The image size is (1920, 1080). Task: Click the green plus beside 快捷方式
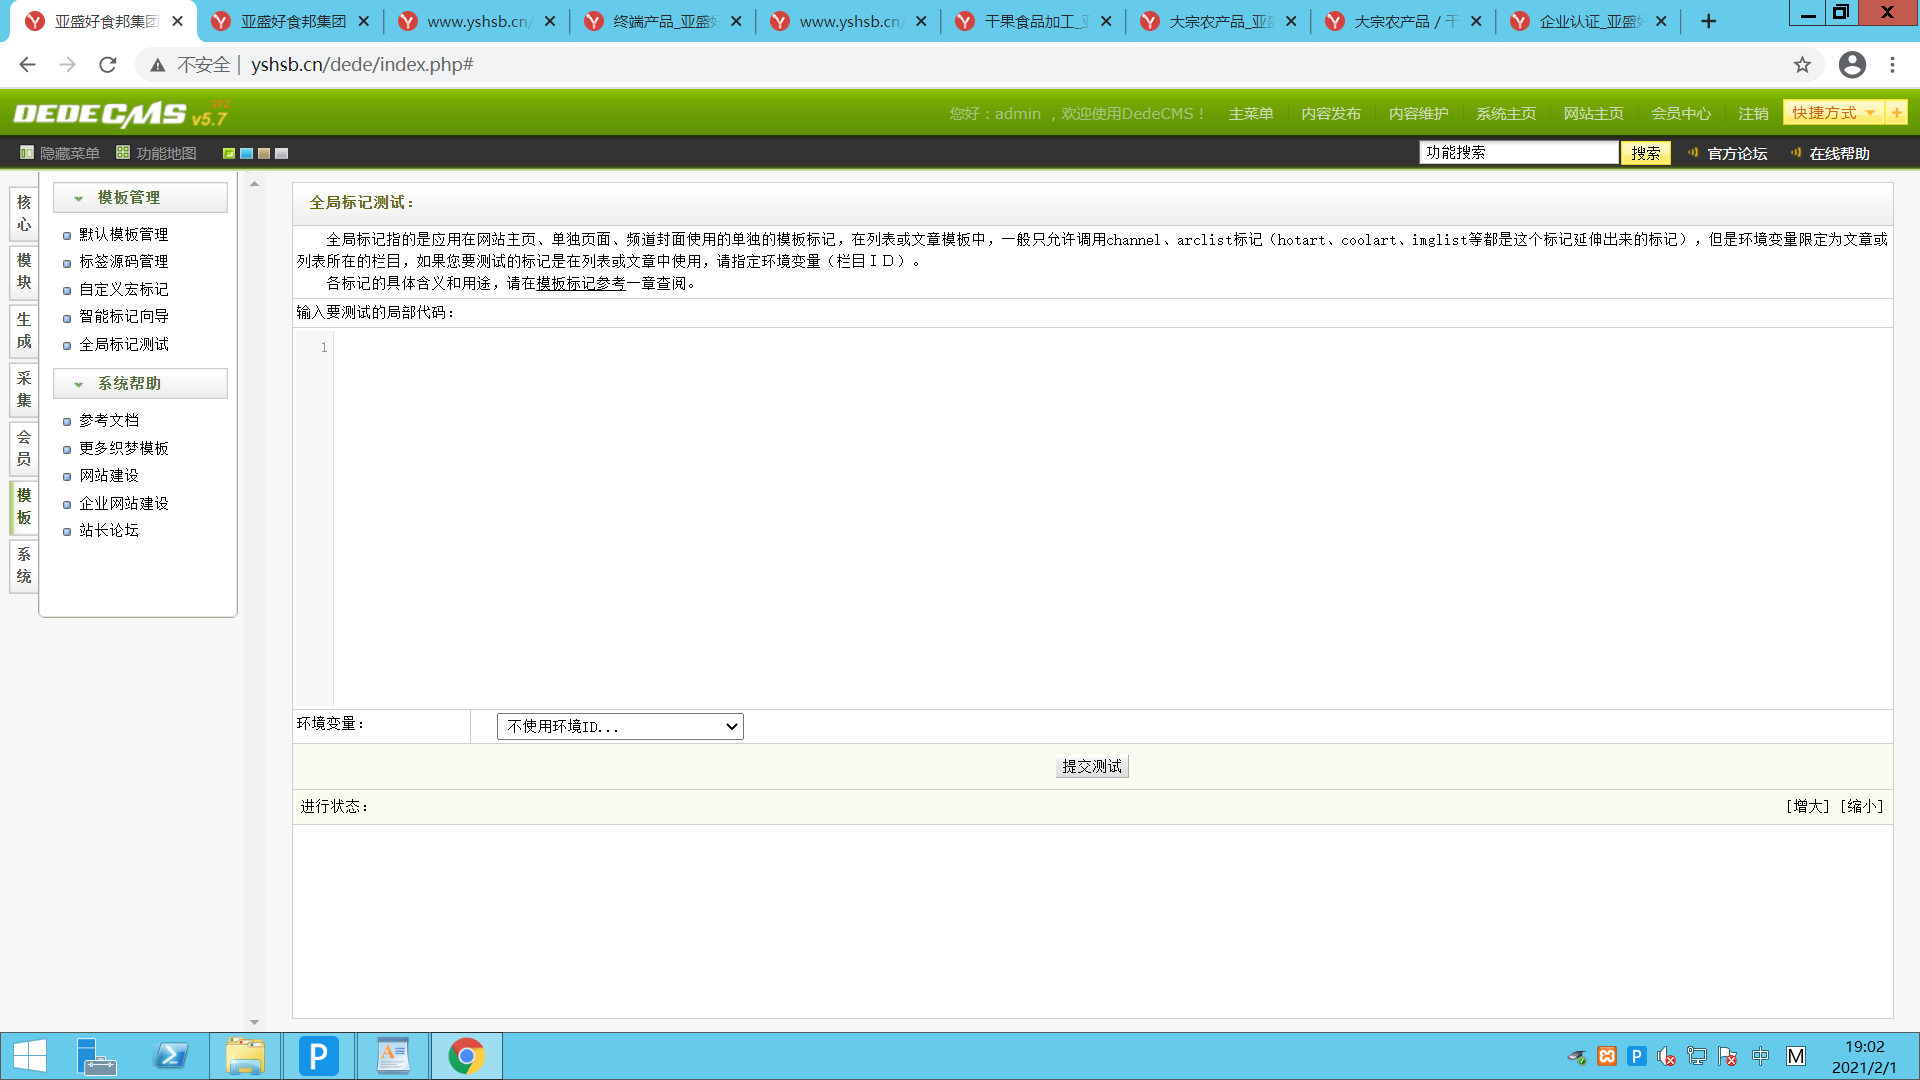point(1898,112)
